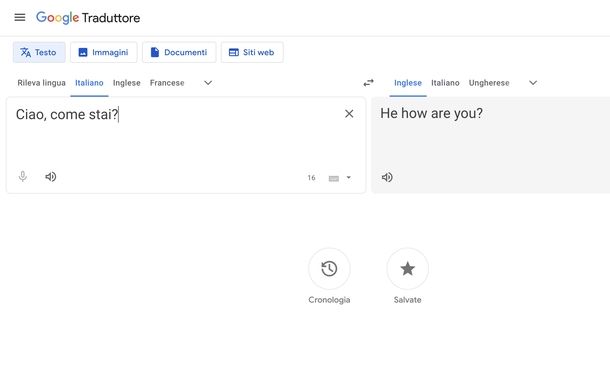
Task: Select Italiano as target language
Action: pyautogui.click(x=445, y=83)
